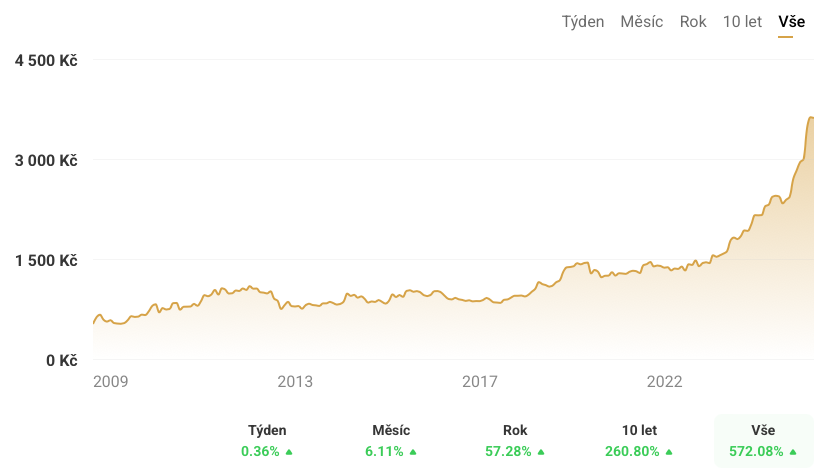The image size is (817, 472).
Task: Switch chart range to Týden in top tabs
Action: (583, 22)
